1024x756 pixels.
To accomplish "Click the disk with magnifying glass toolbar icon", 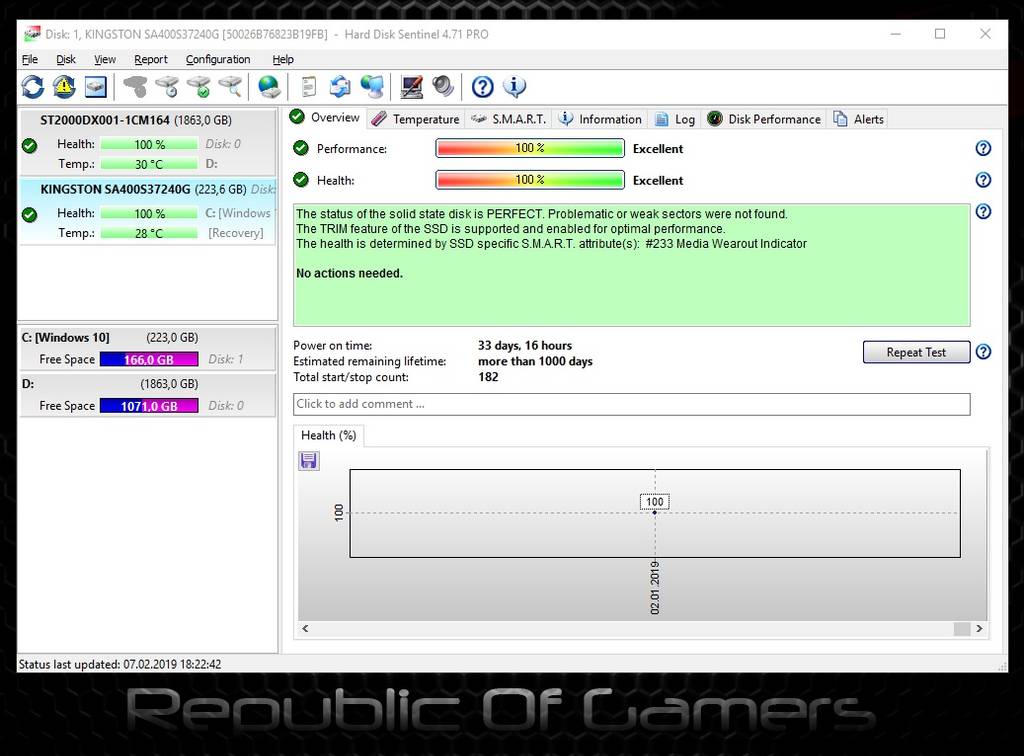I will click(230, 87).
